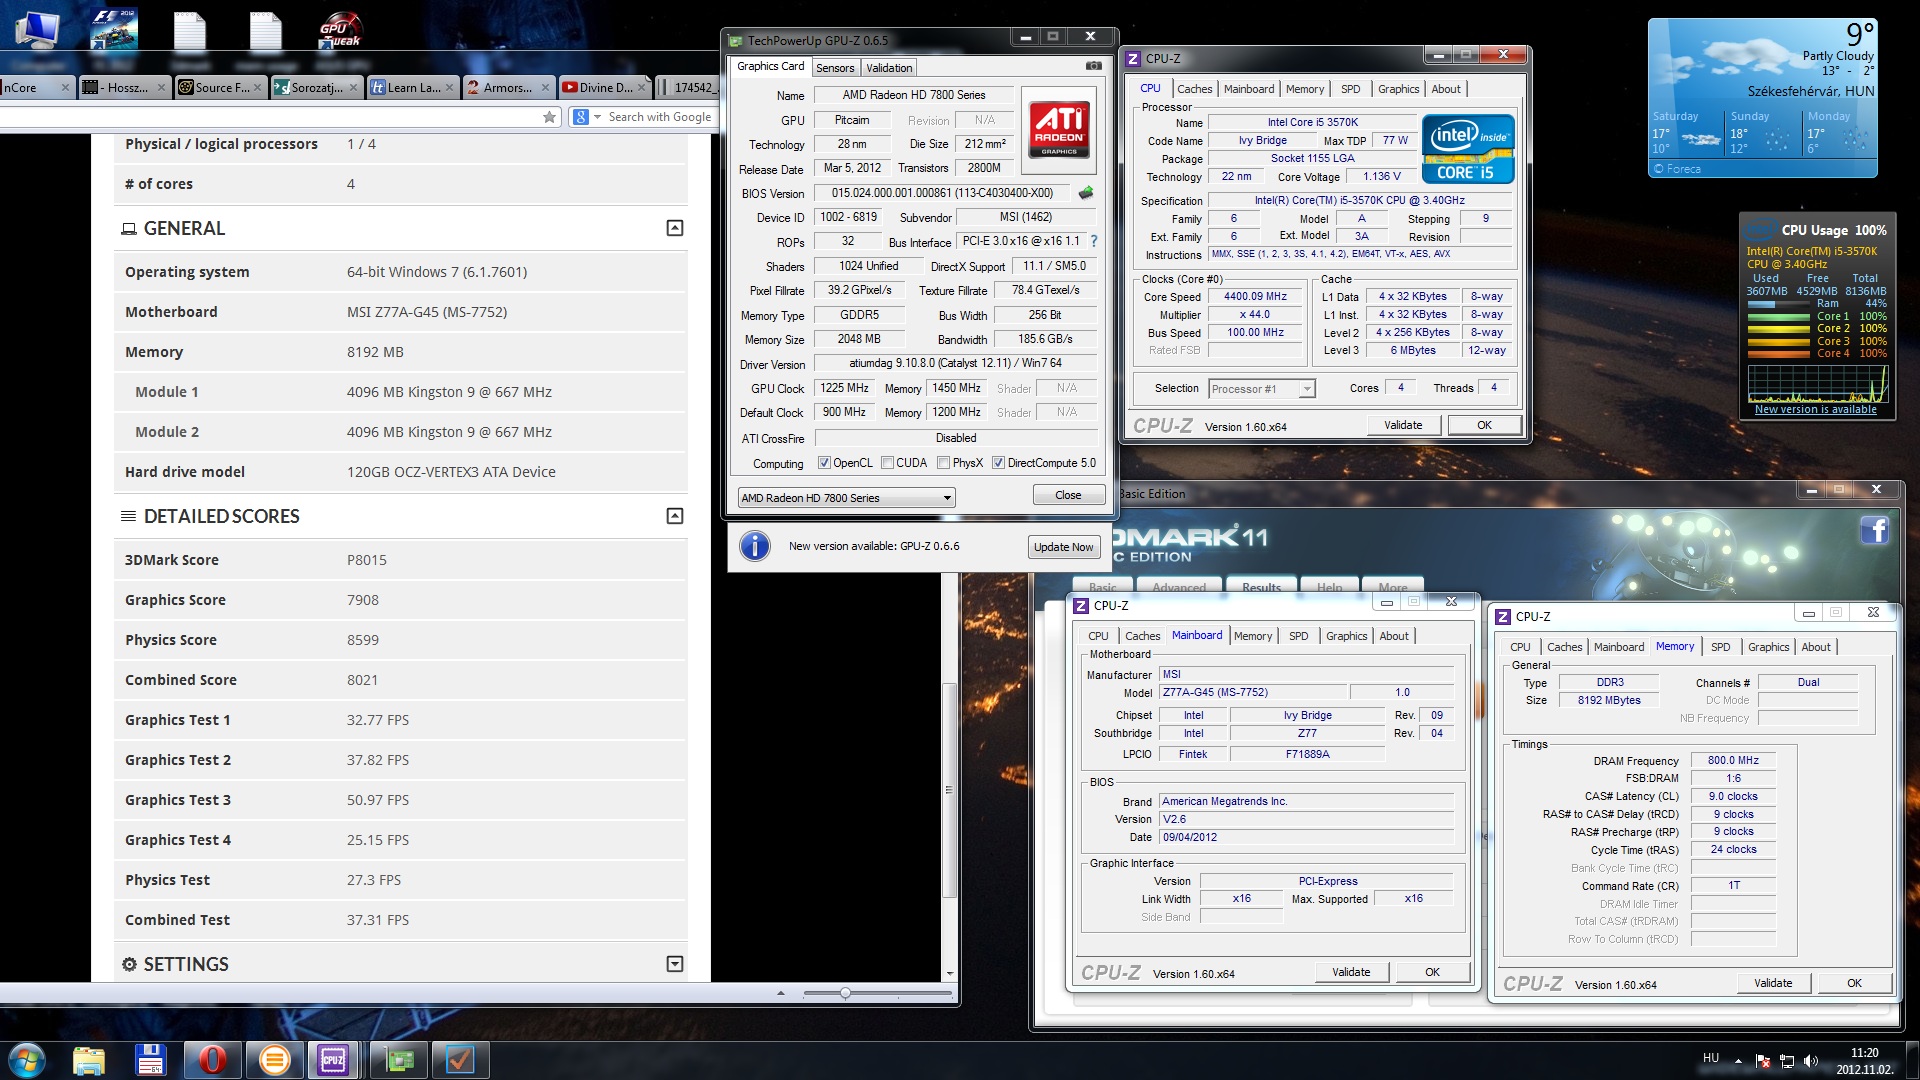Click the GPU-Z screenshot camera icon
The width and height of the screenshot is (1920, 1080).
tap(1093, 66)
